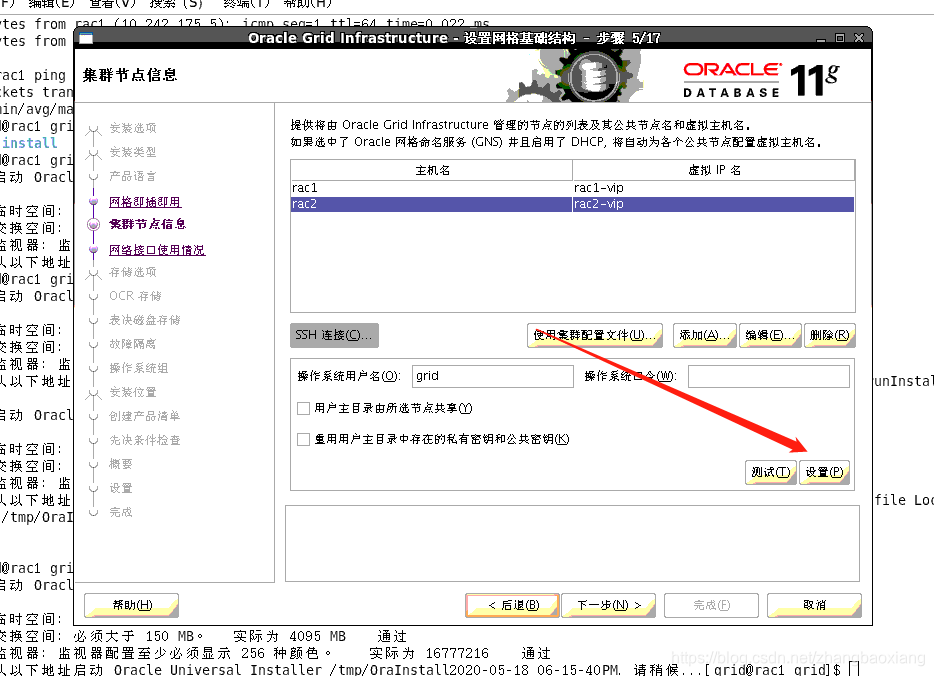934x676 pixels.
Task: Select the 集群节点信息 current step
Action: pyautogui.click(x=148, y=225)
